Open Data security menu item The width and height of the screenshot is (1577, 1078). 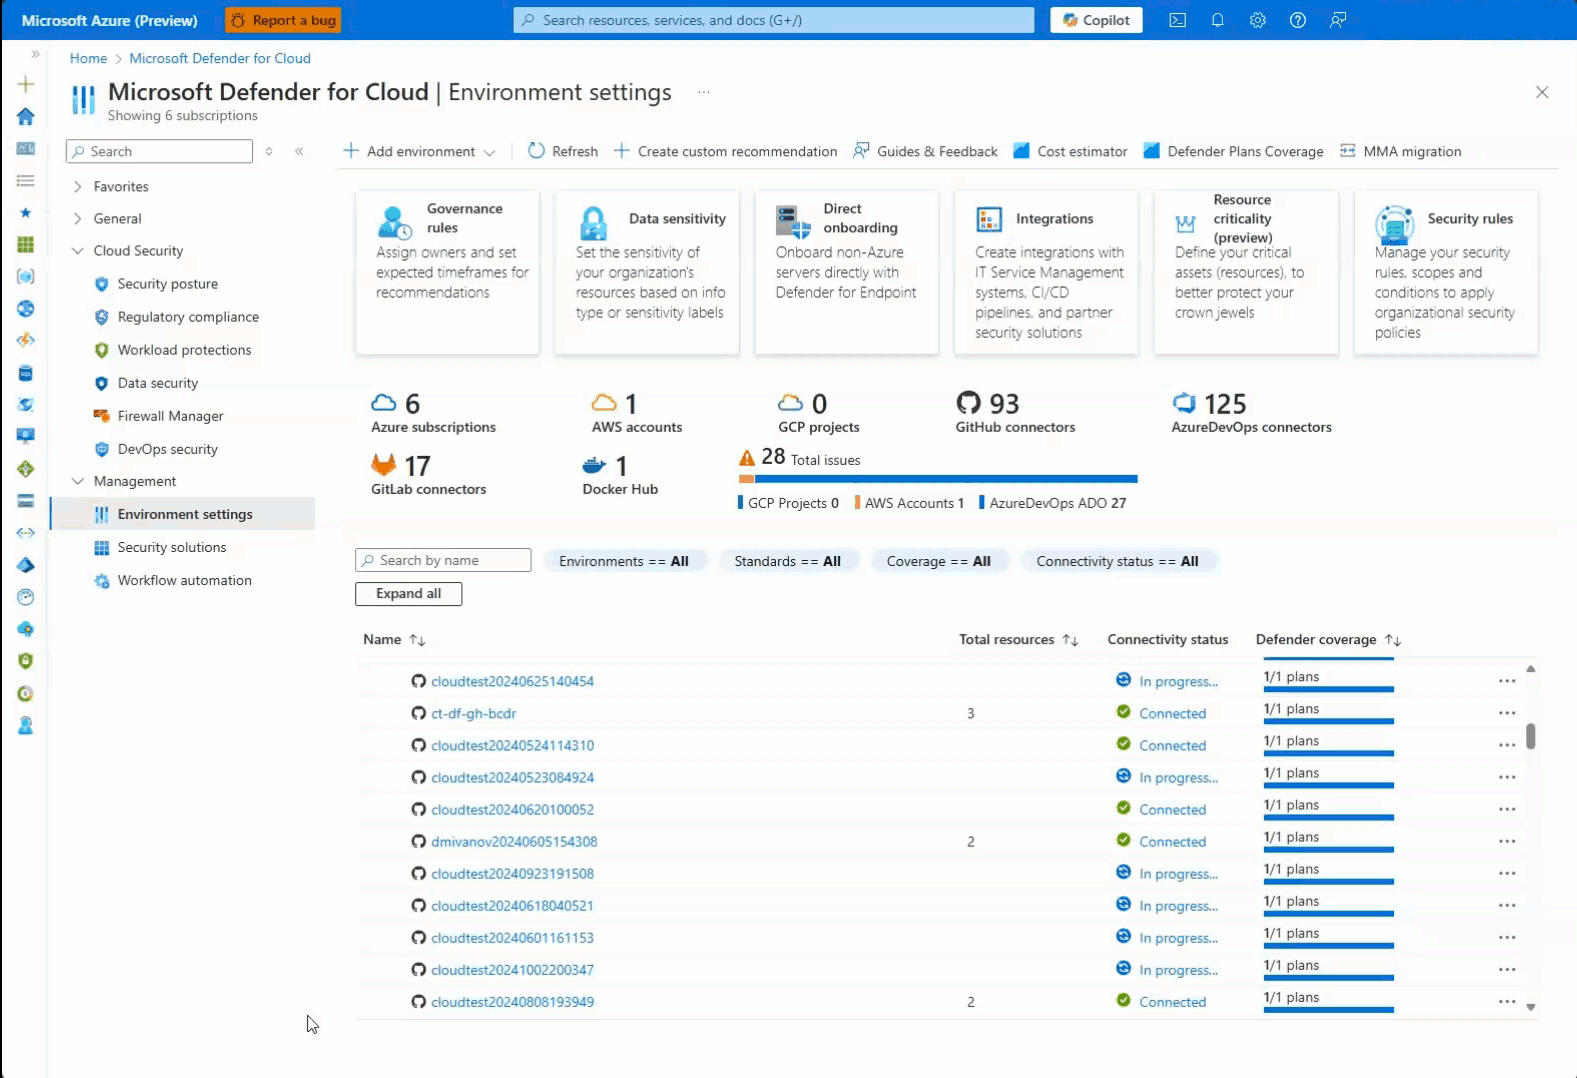point(157,383)
